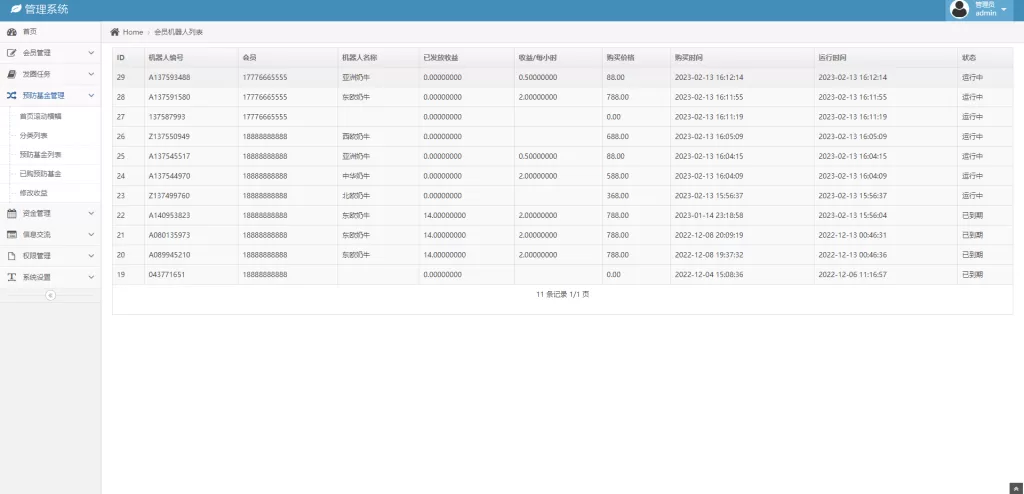
Task: Click the card icon beside 信息交流
Action: (x=11, y=234)
